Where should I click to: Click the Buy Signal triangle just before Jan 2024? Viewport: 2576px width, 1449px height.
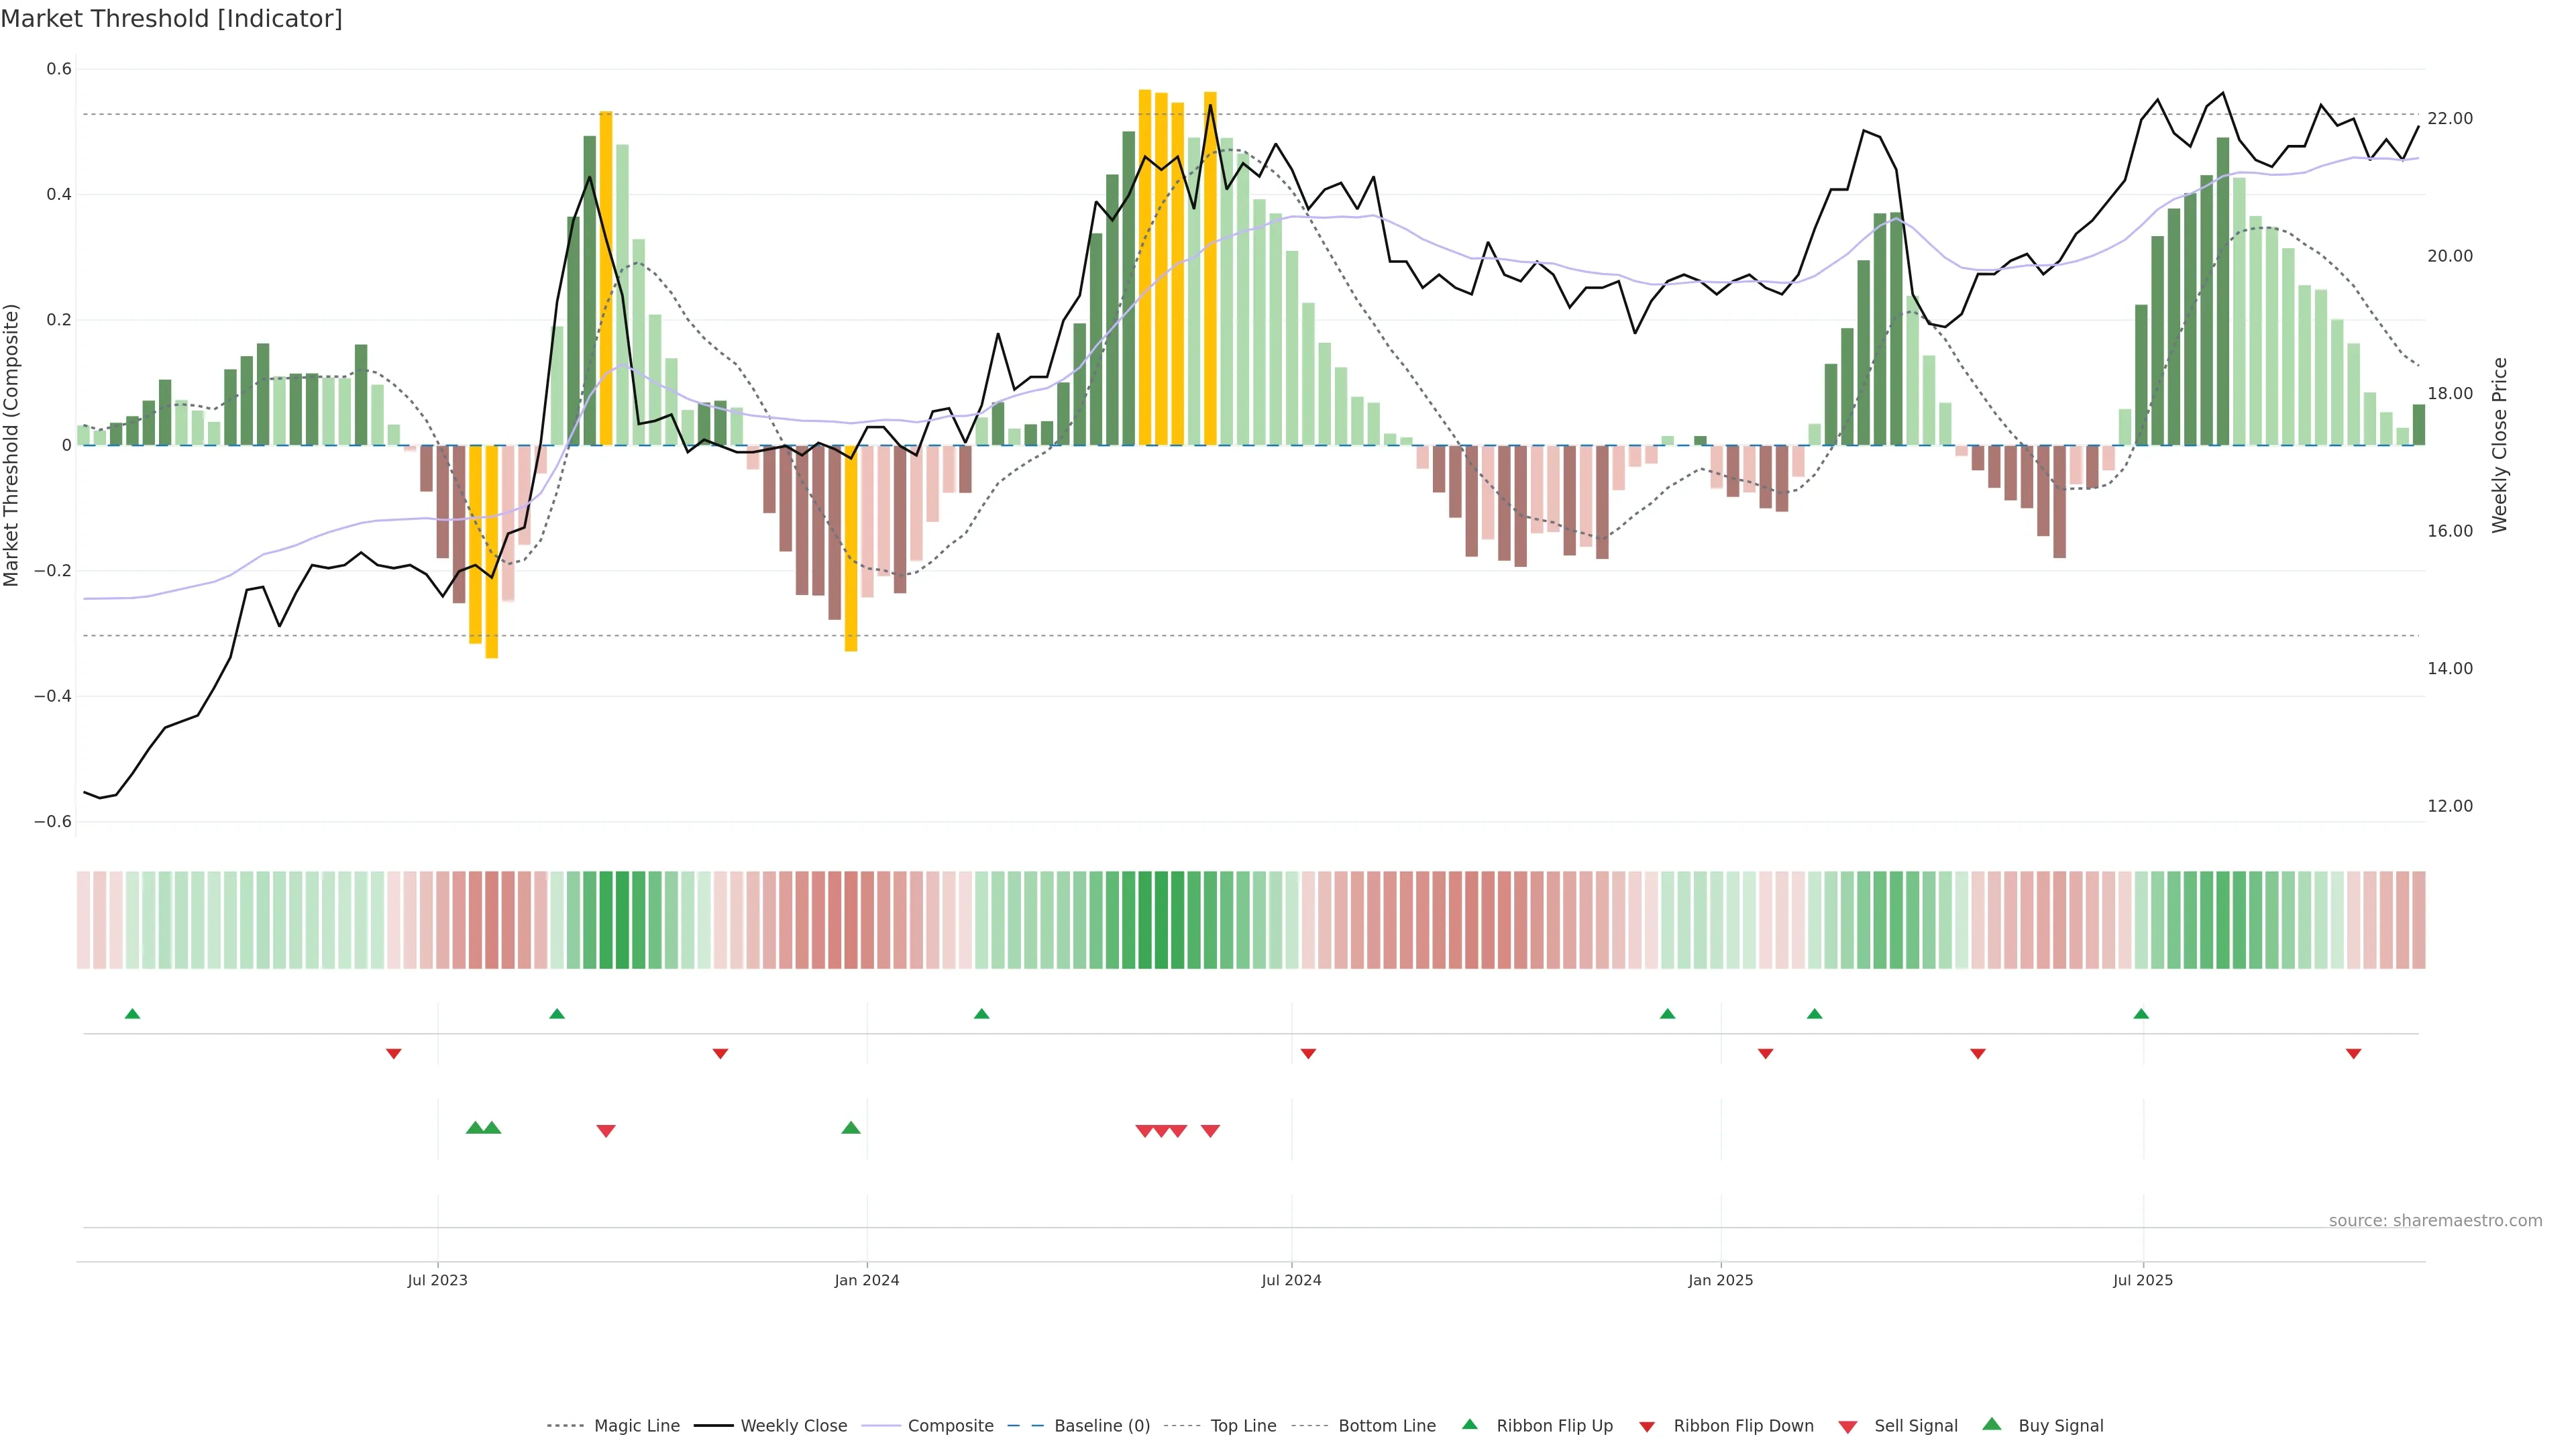tap(851, 1128)
